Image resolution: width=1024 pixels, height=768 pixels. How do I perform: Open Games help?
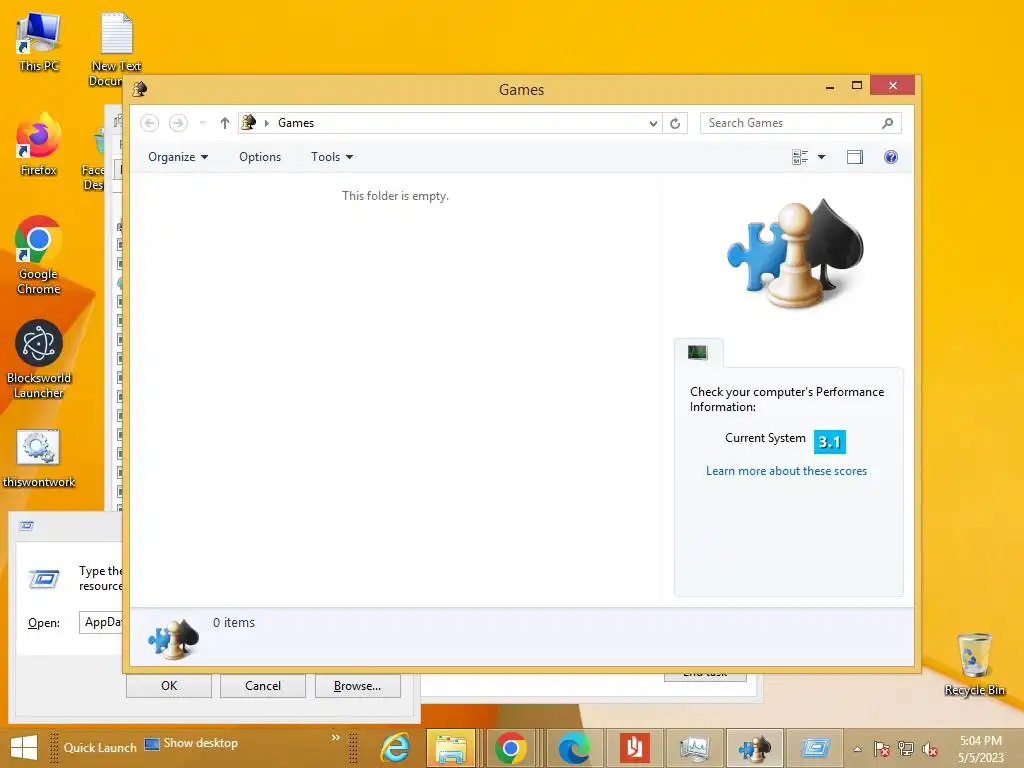tap(891, 157)
